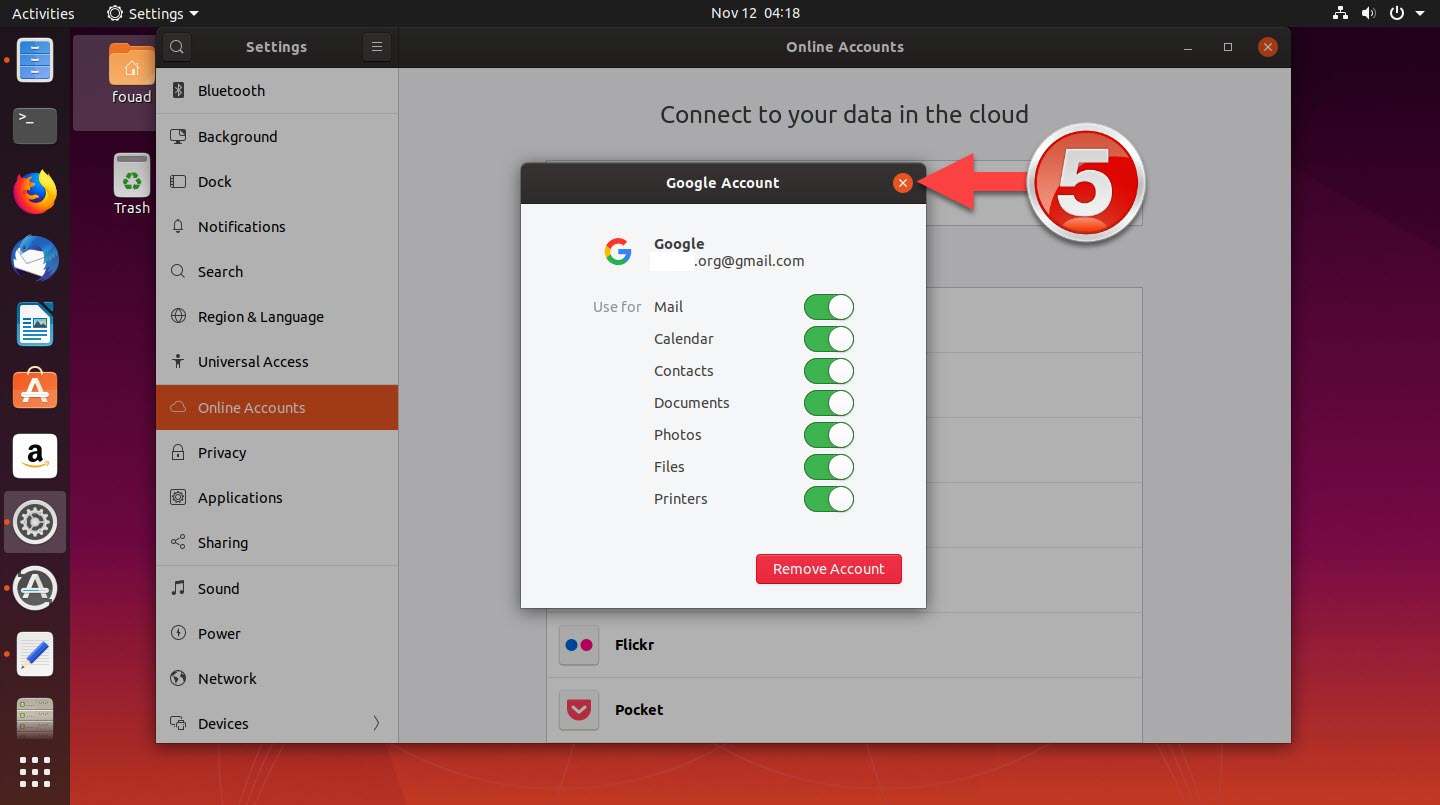Image resolution: width=1440 pixels, height=805 pixels.
Task: Open Thunderbird mail from the dock
Action: [x=35, y=258]
